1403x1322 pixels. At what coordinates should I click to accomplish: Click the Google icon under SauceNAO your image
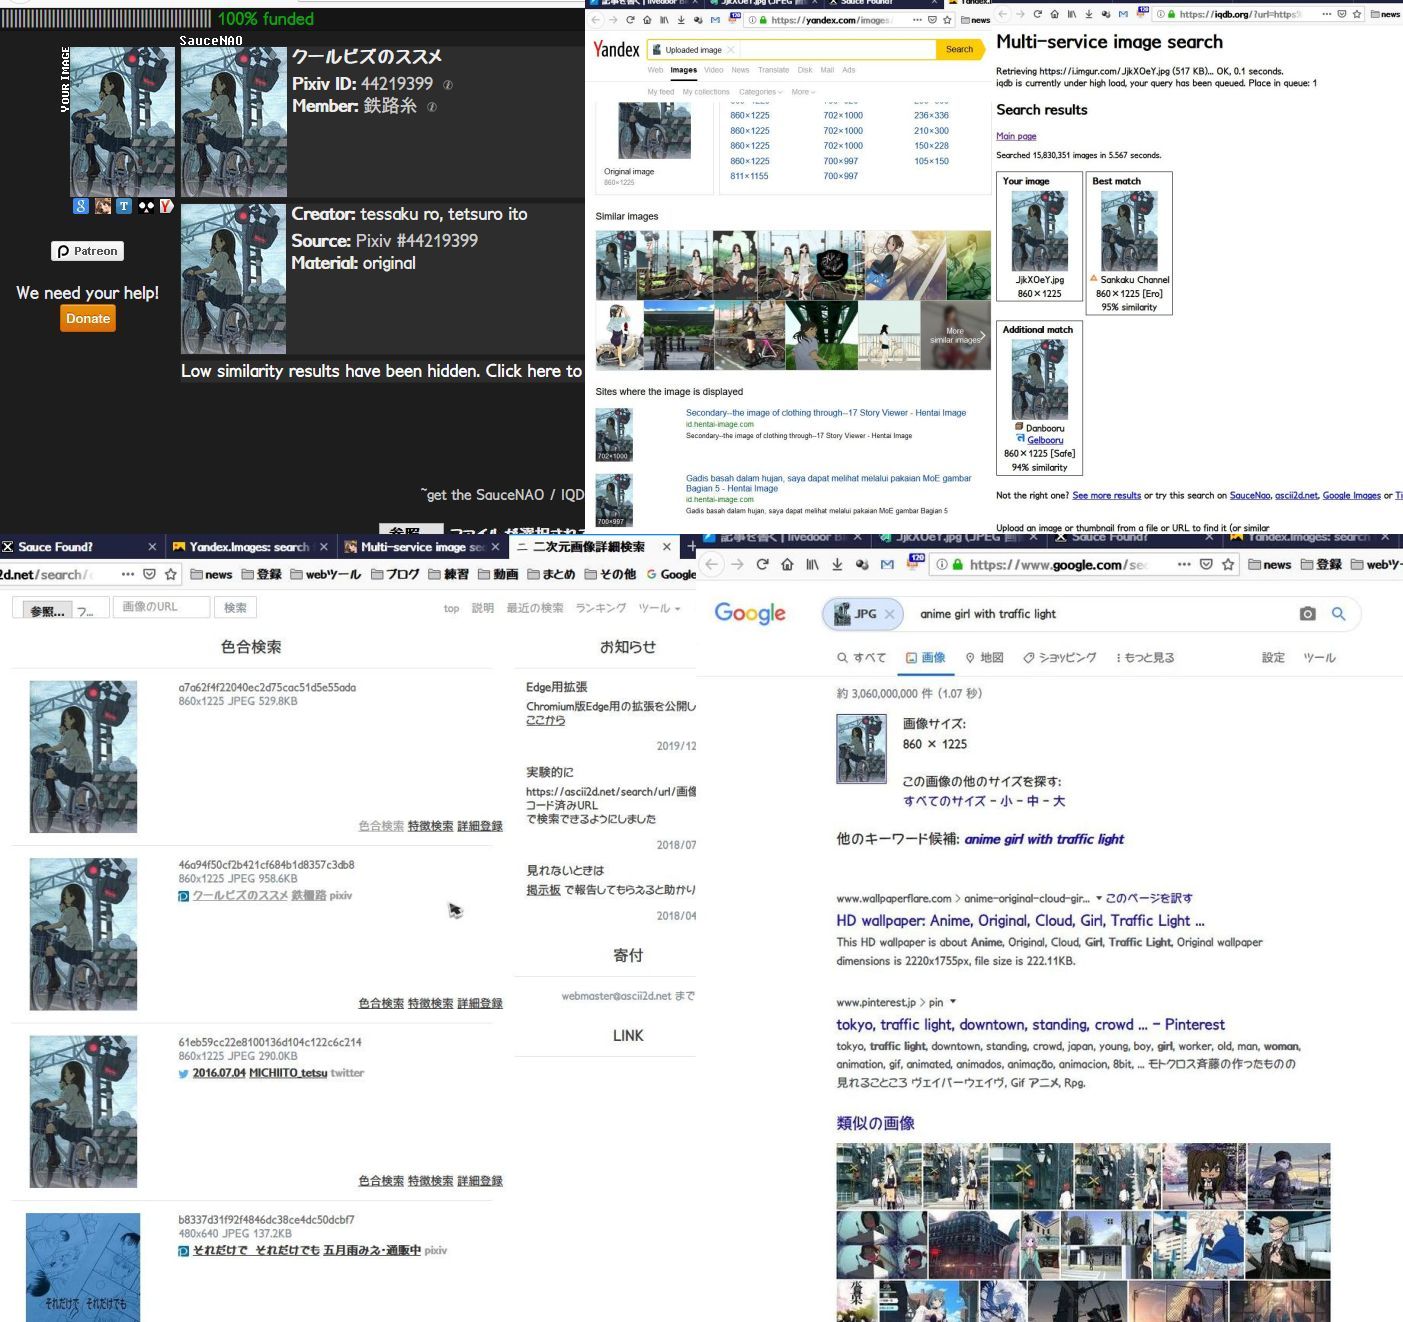81,206
